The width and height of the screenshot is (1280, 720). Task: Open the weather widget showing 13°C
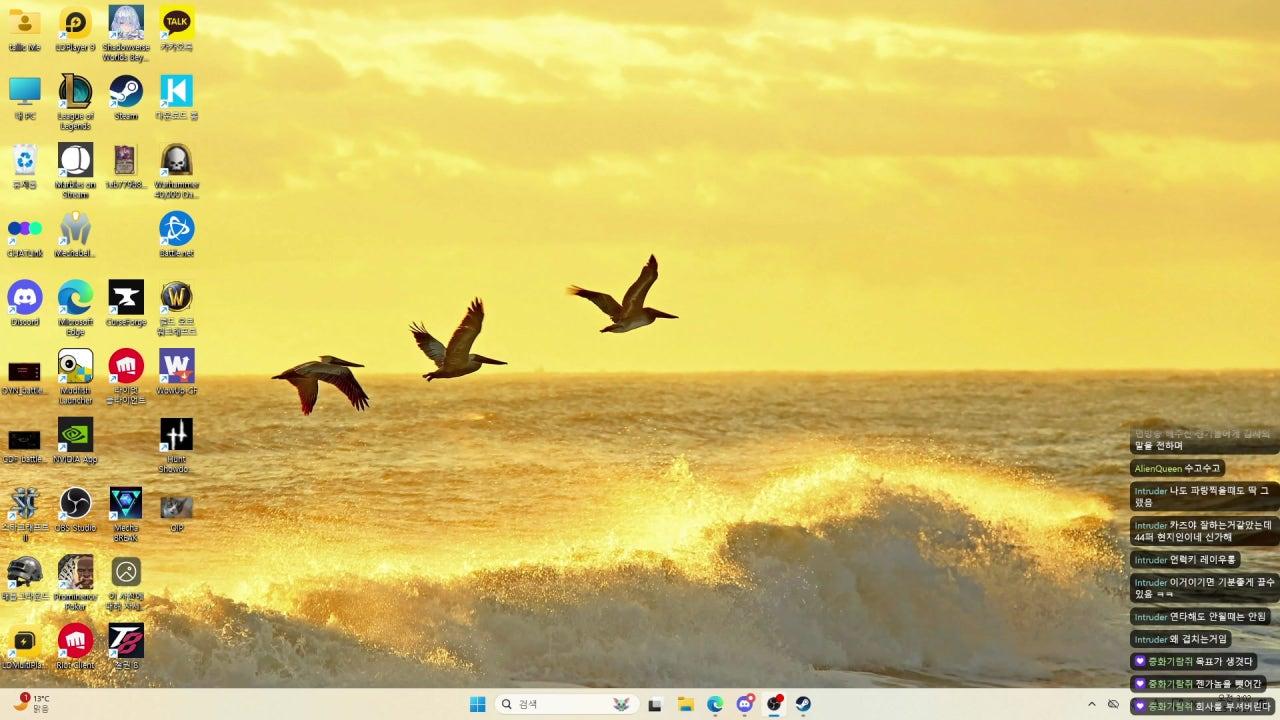[x=30, y=703]
